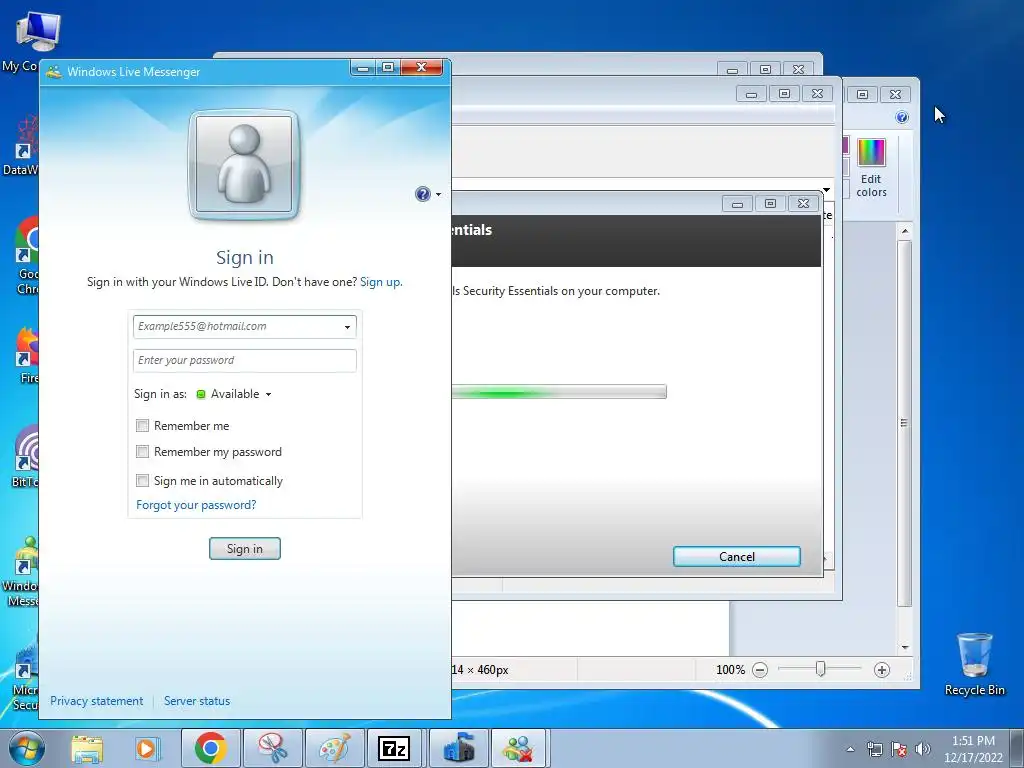Click the Messenger profile picture avatar
Image resolution: width=1024 pixels, height=768 pixels.
244,164
